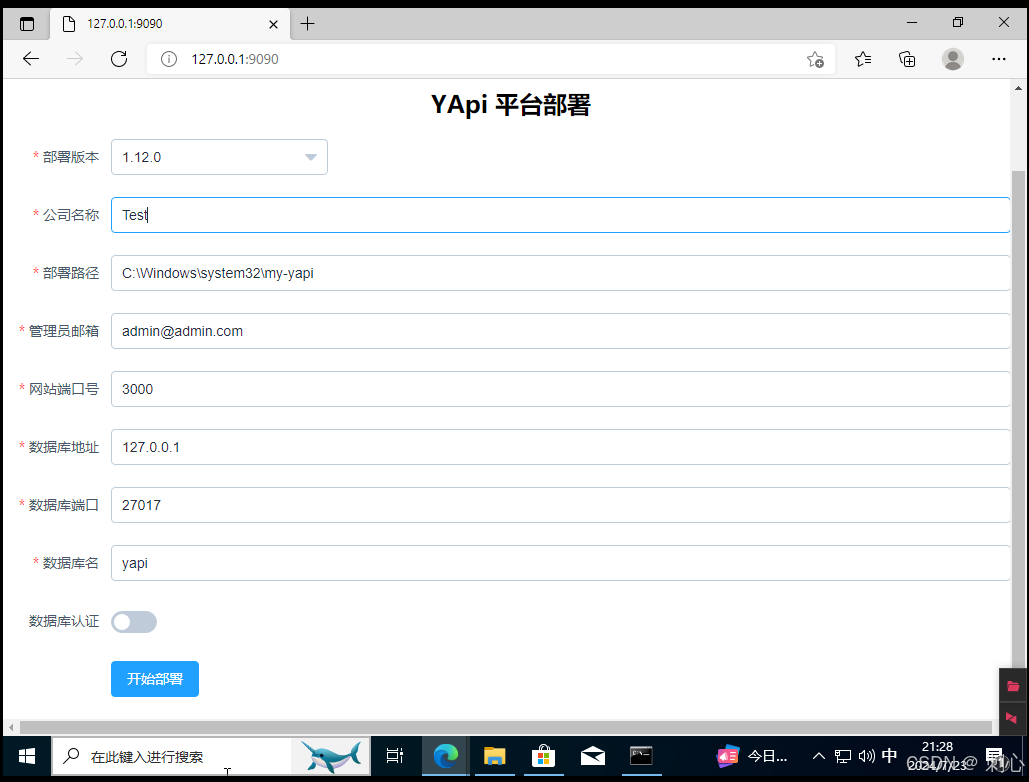Click inside the 公司名称 company name field
The width and height of the screenshot is (1029, 782).
pyautogui.click(x=400, y=214)
